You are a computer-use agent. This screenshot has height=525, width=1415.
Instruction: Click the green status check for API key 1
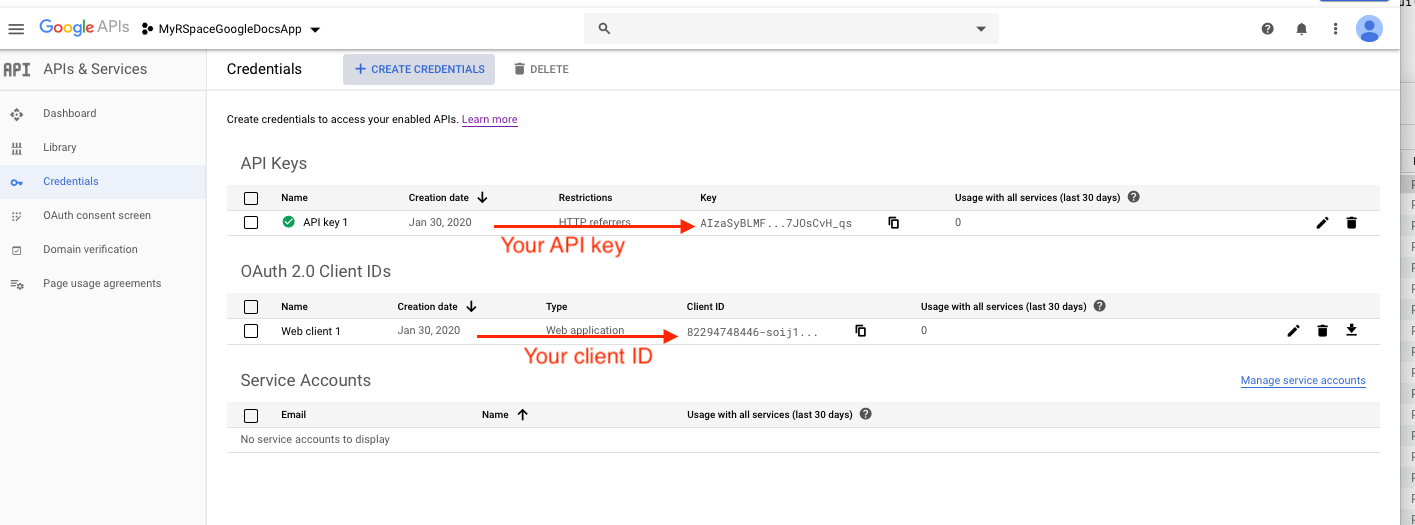[x=288, y=222]
